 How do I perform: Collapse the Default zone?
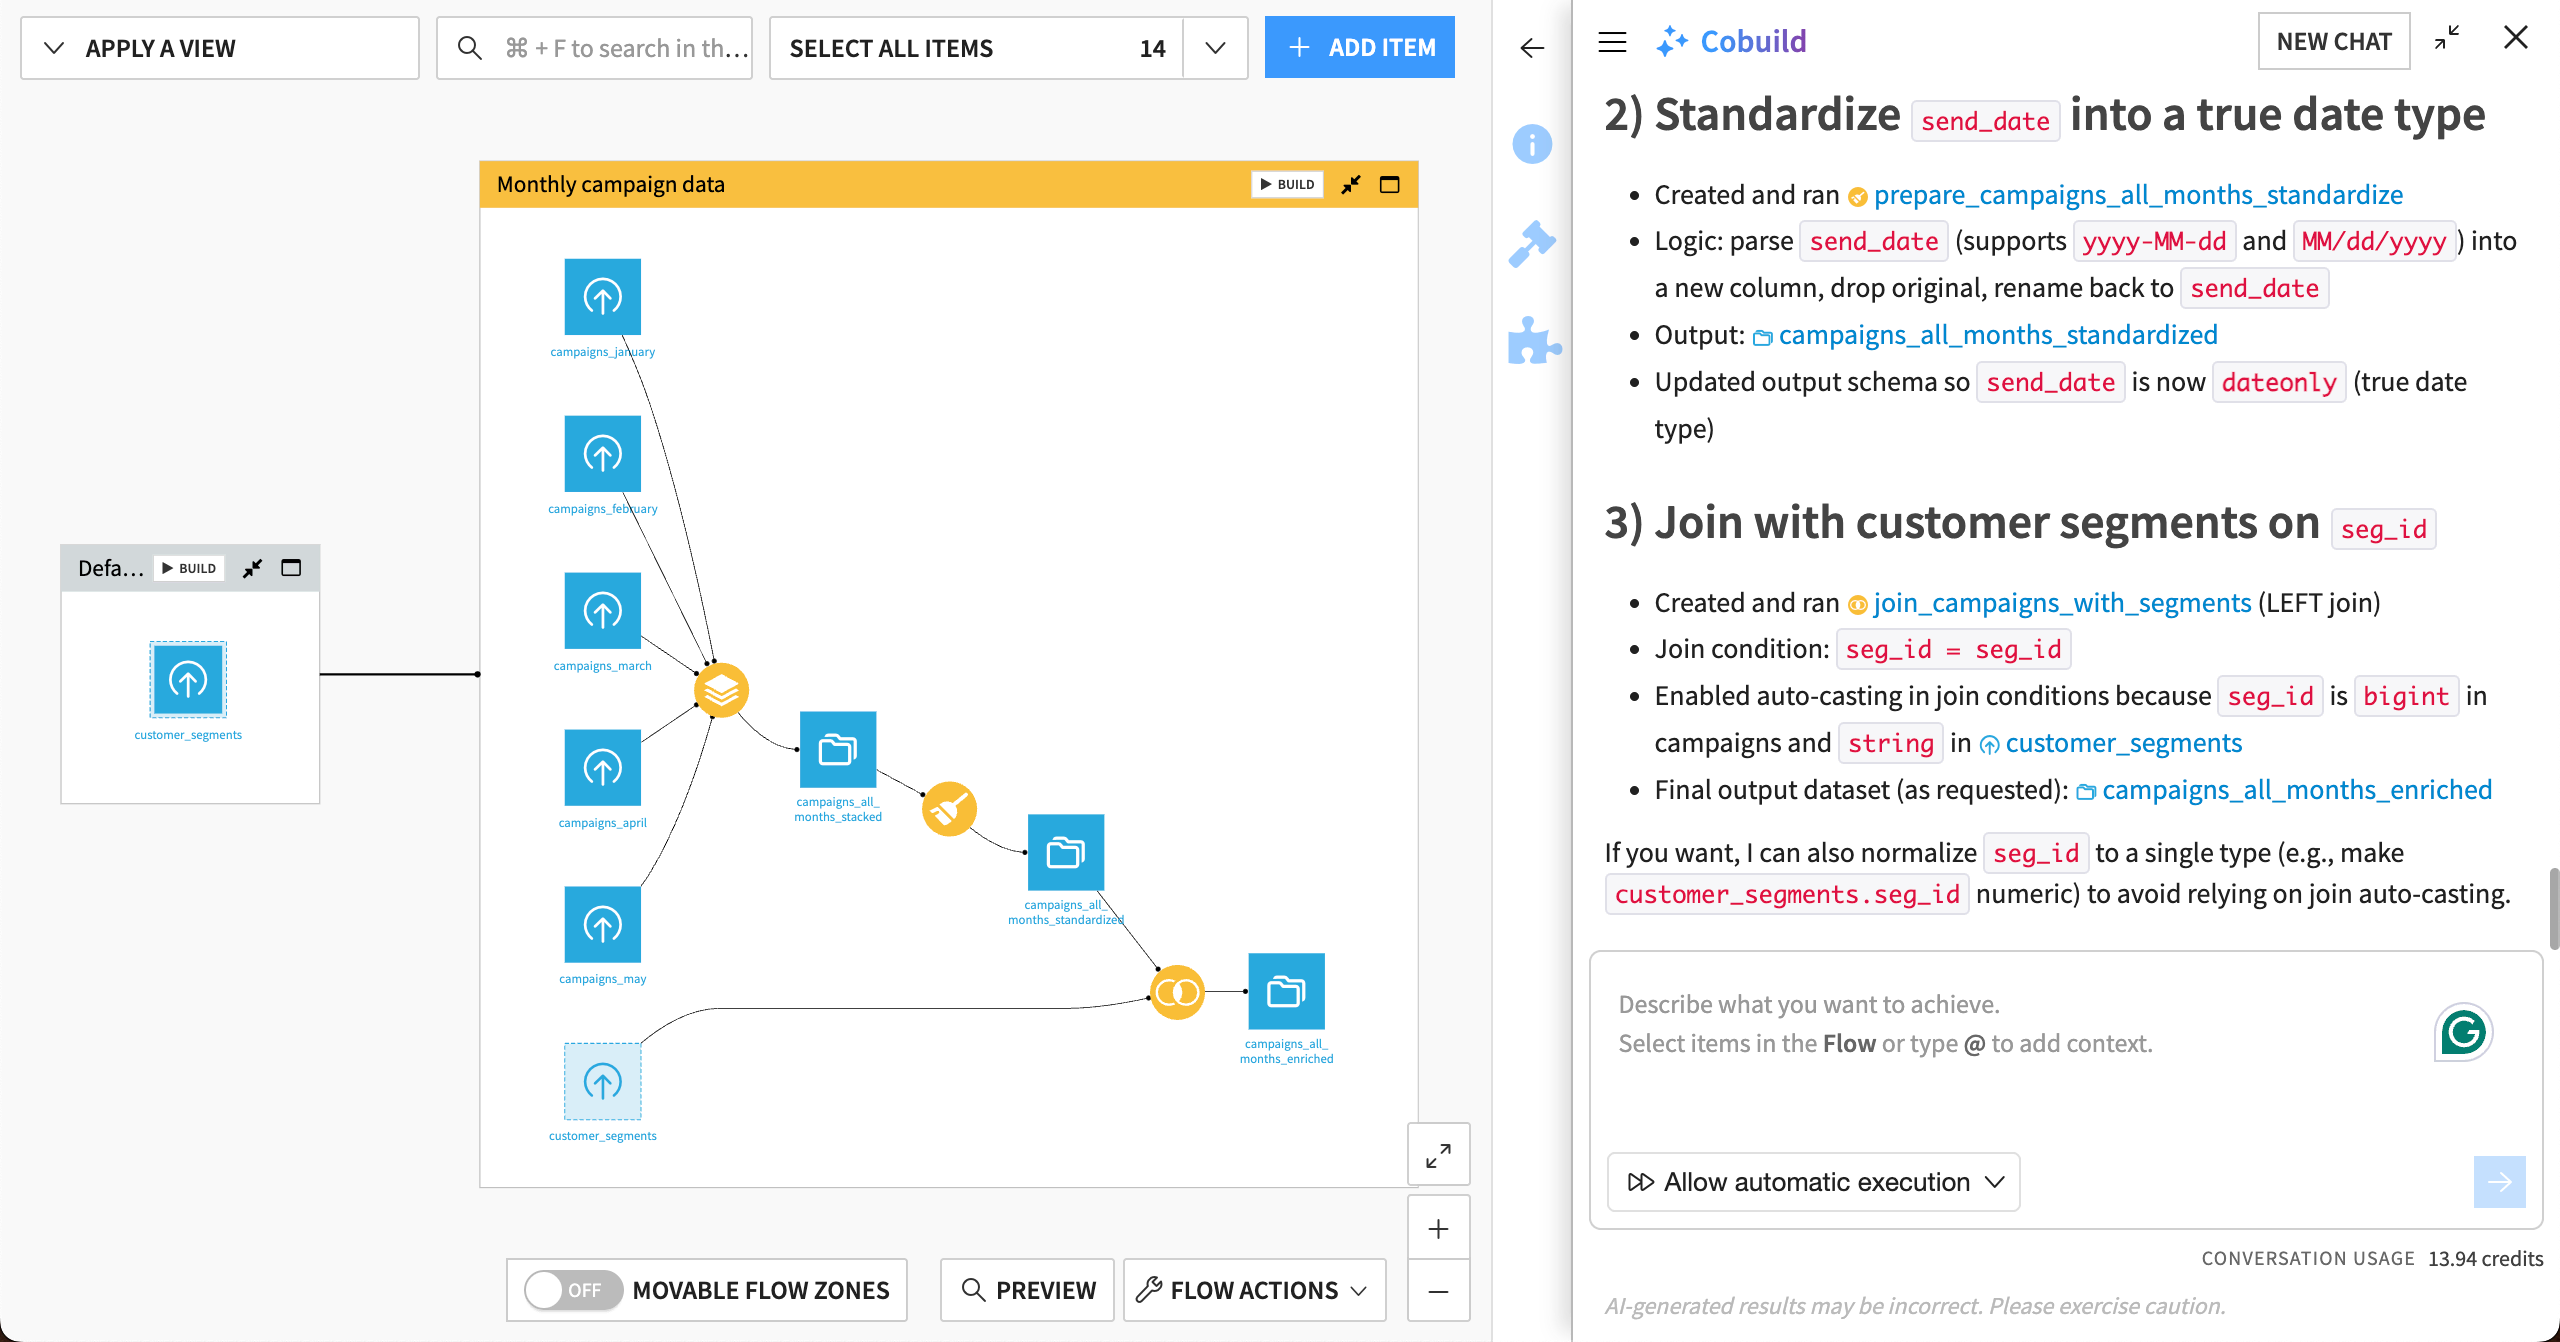coord(252,568)
